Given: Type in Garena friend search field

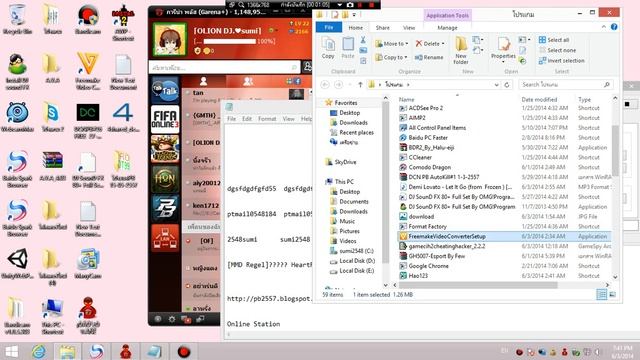Looking at the screenshot, I should pos(224,67).
